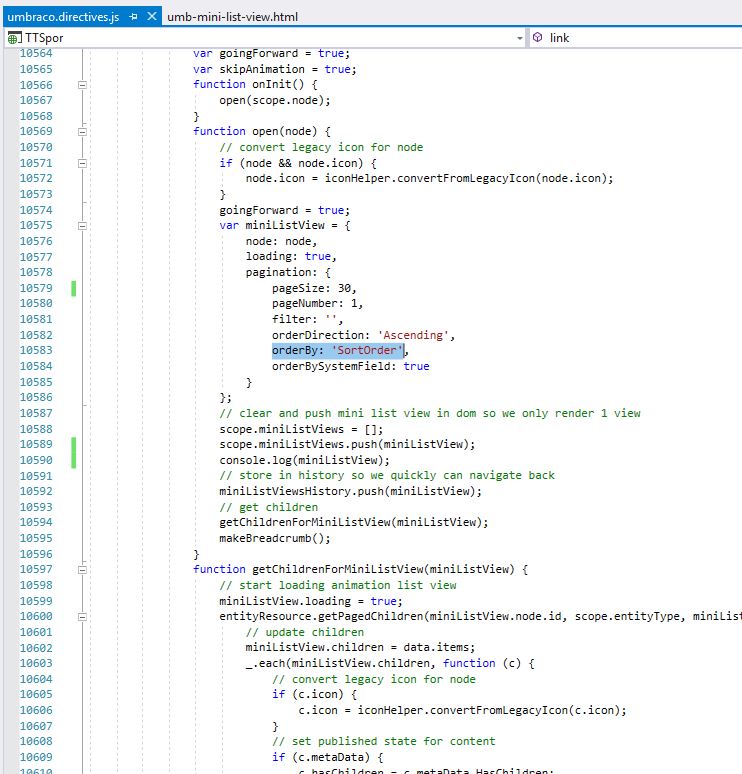Click '// convert legacy icon for node' at line 10570
The height and width of the screenshot is (774, 742).
pos(321,147)
